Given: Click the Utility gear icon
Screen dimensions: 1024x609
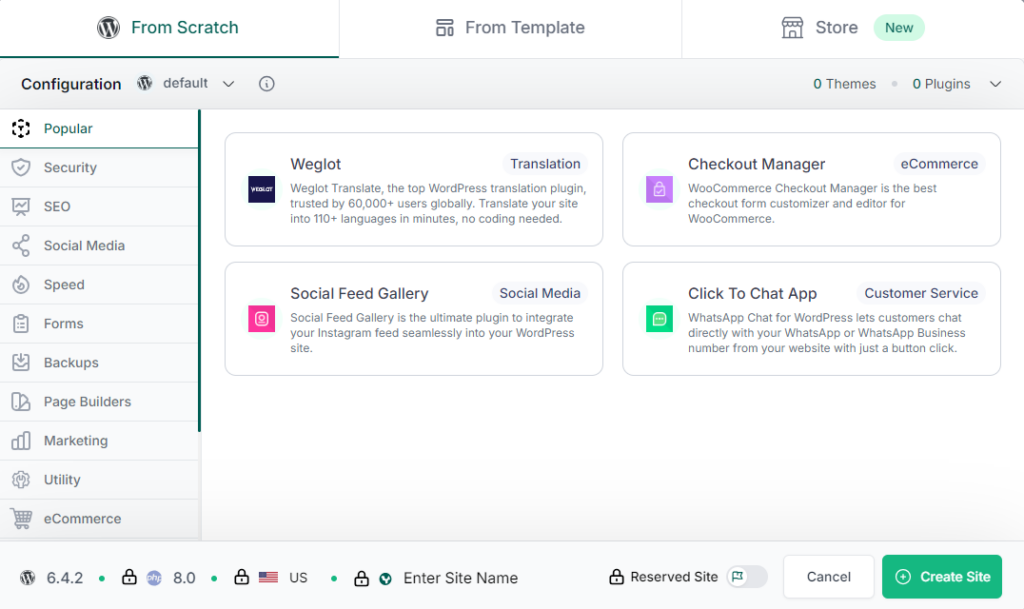Looking at the screenshot, I should pos(21,480).
